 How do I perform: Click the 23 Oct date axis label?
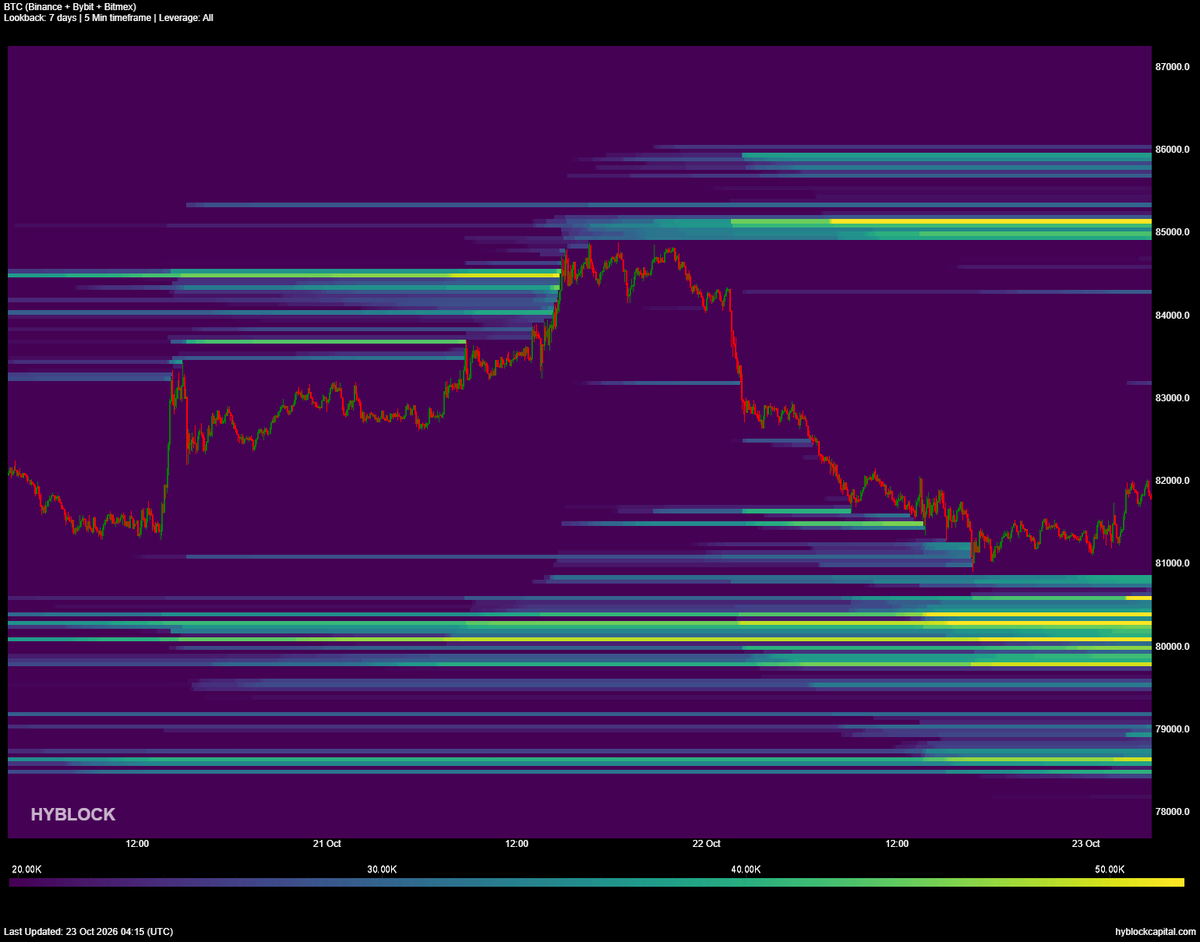[x=1087, y=844]
